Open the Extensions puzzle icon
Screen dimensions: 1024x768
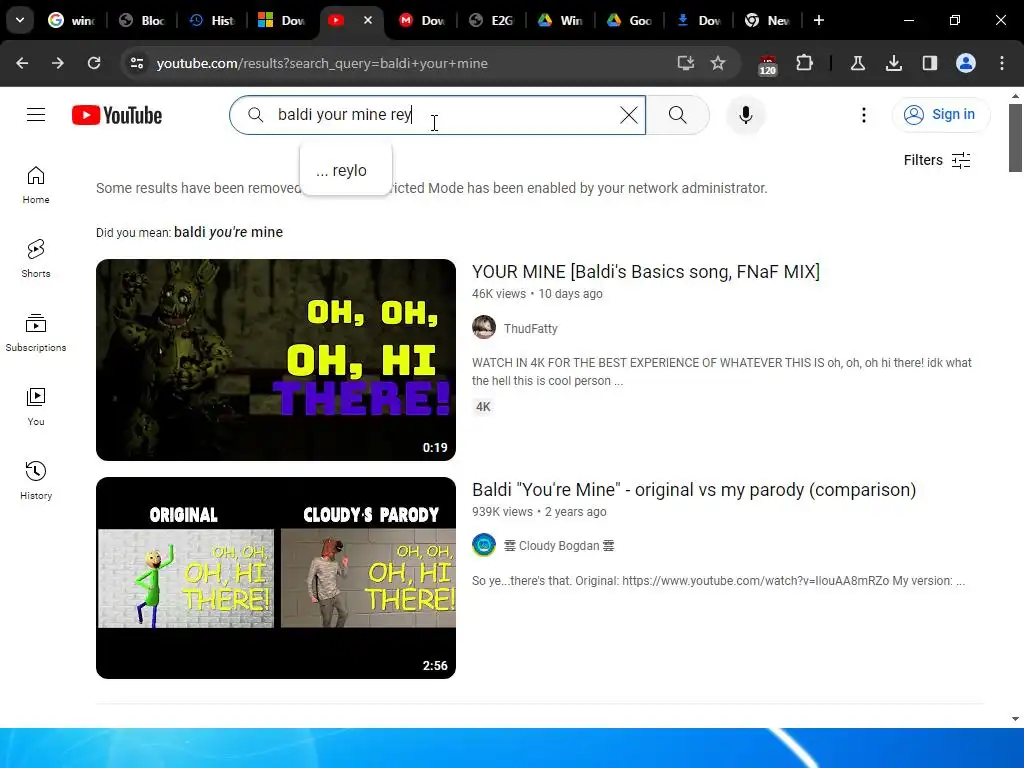point(805,63)
